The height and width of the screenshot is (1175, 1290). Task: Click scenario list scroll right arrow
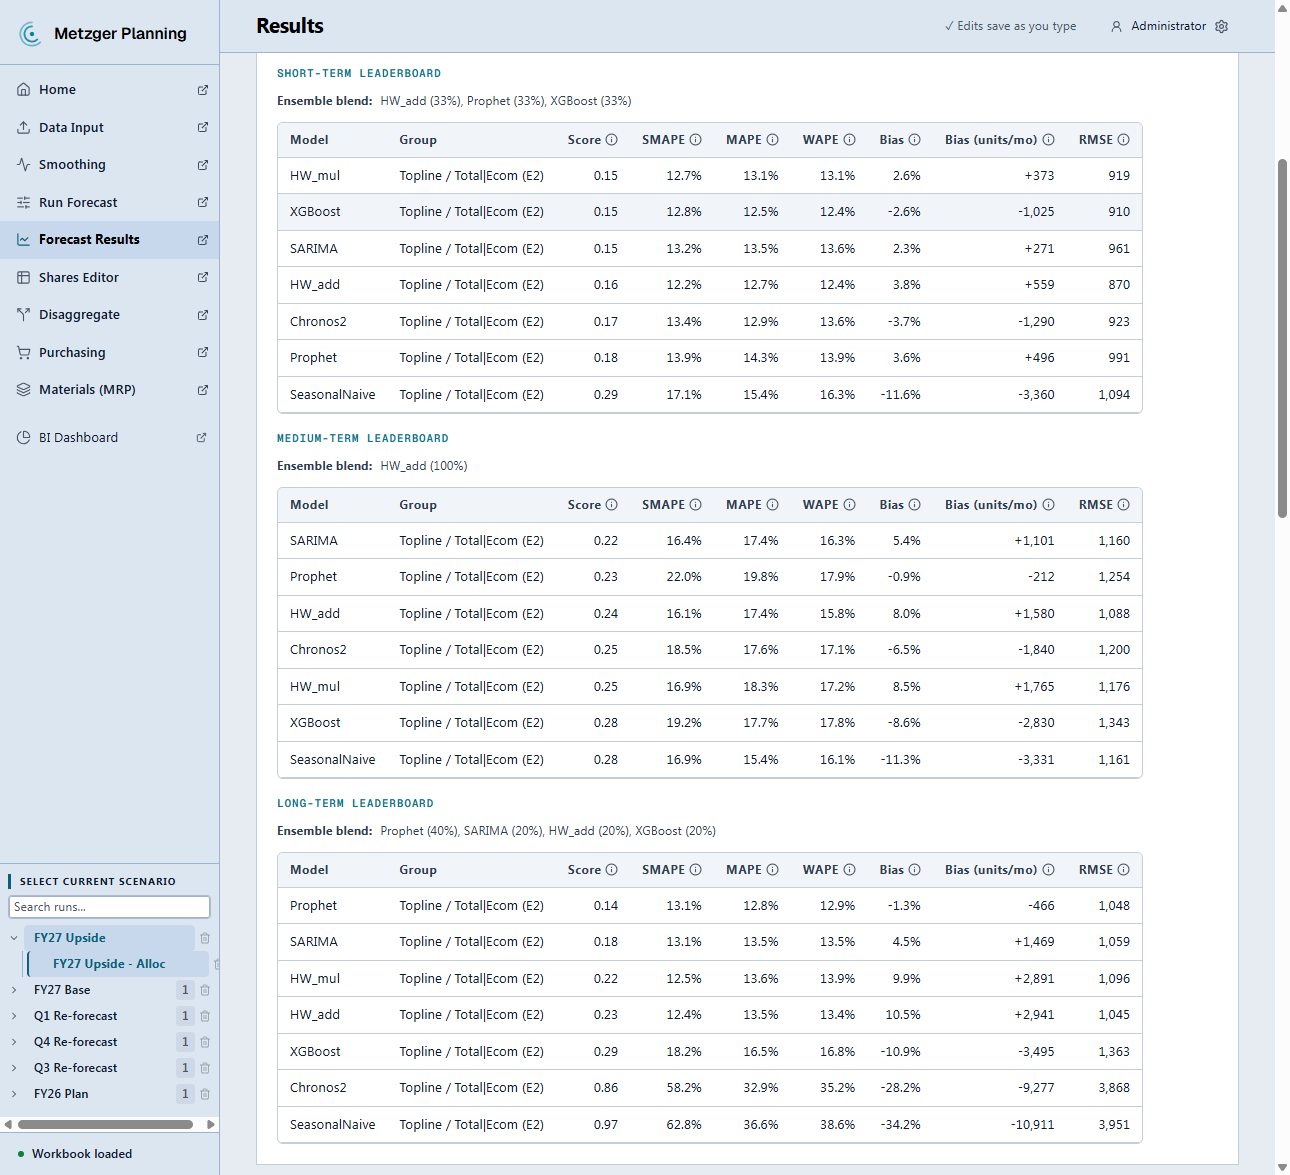click(x=211, y=1124)
